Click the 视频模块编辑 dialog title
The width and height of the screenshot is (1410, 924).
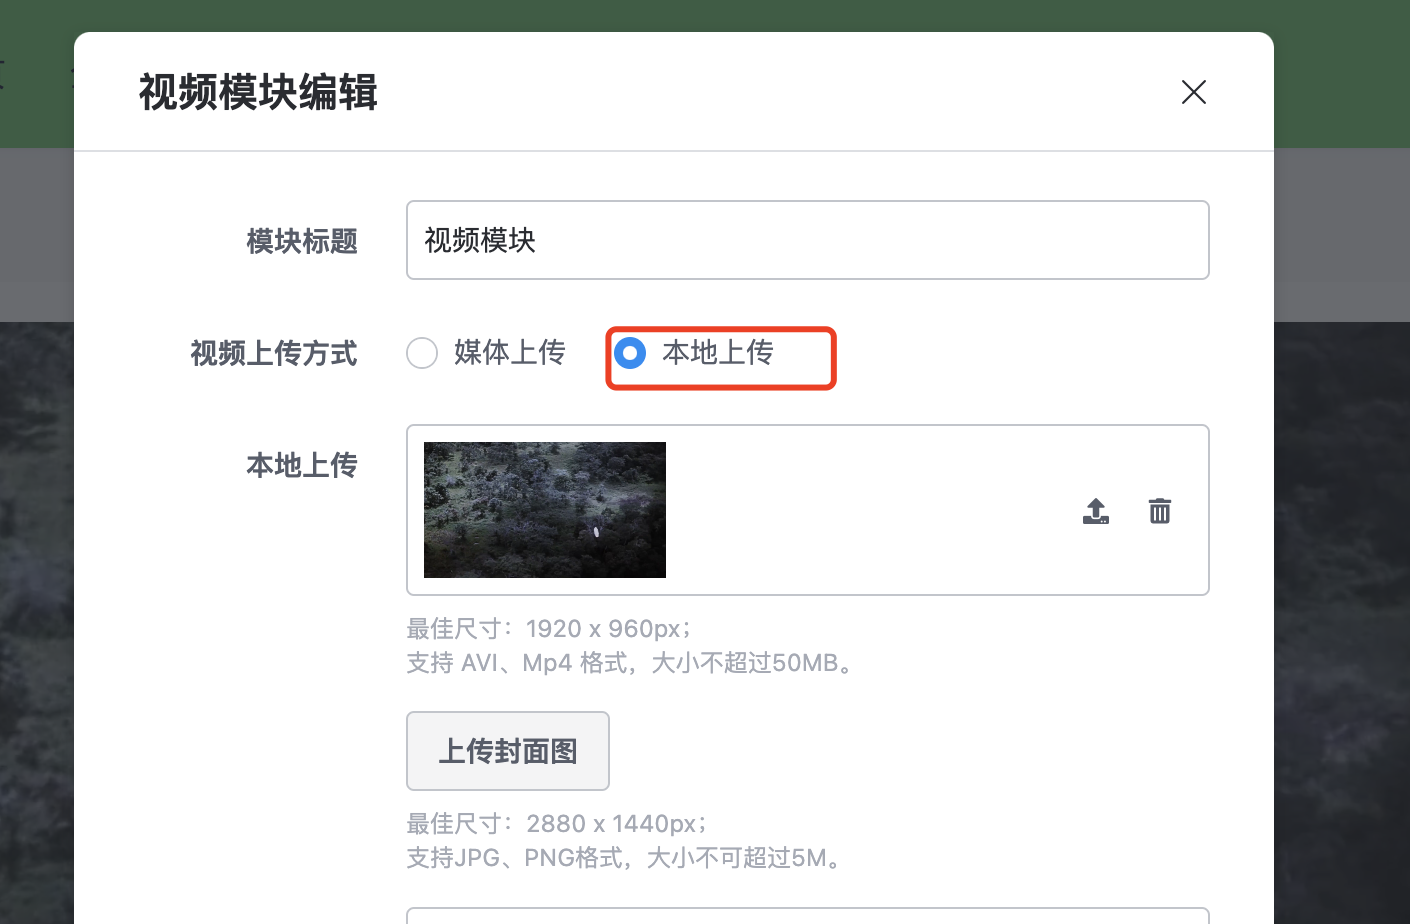pos(258,92)
